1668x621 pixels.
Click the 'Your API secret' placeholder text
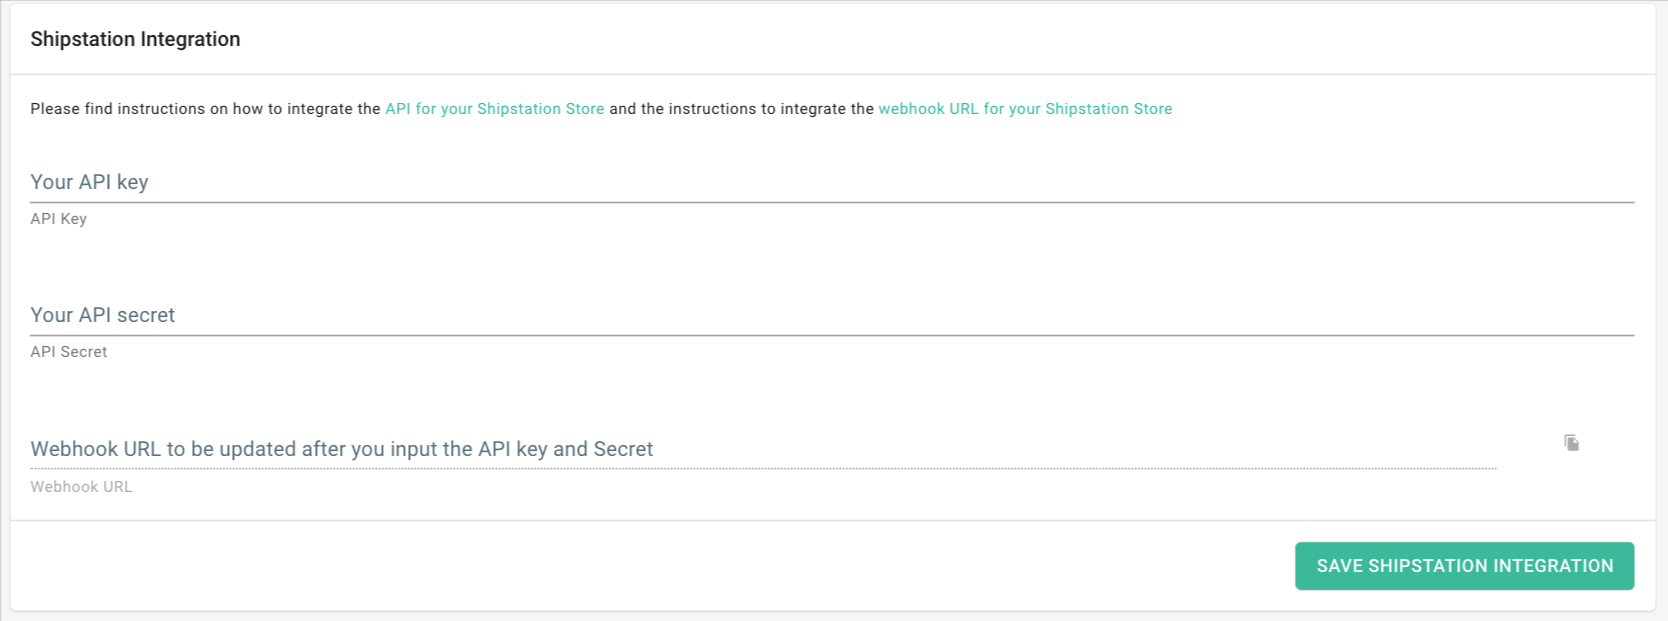point(102,315)
